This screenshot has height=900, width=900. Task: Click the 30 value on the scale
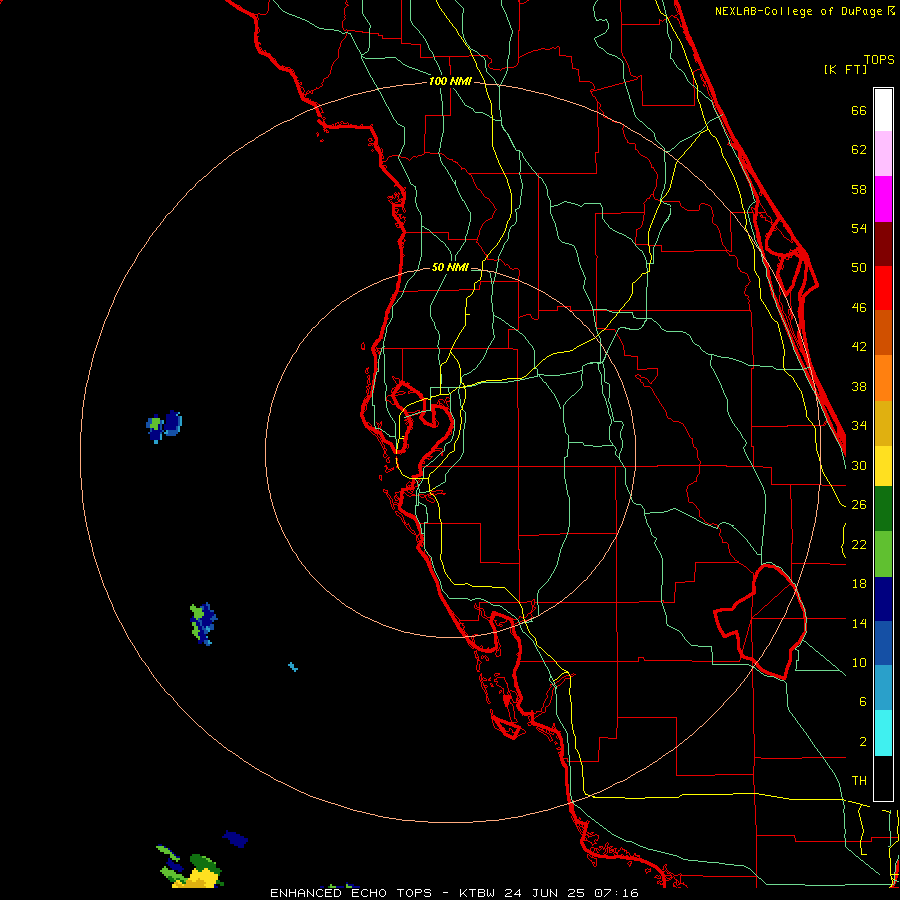[859, 465]
